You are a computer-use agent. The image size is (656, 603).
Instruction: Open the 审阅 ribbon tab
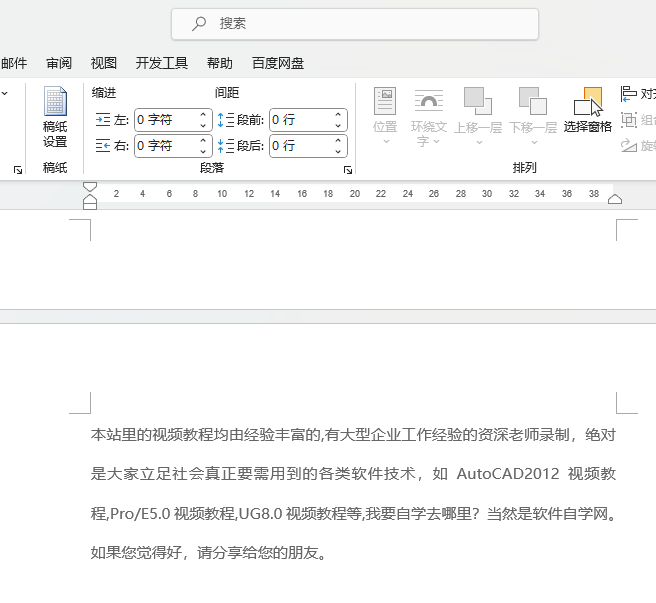click(x=59, y=63)
